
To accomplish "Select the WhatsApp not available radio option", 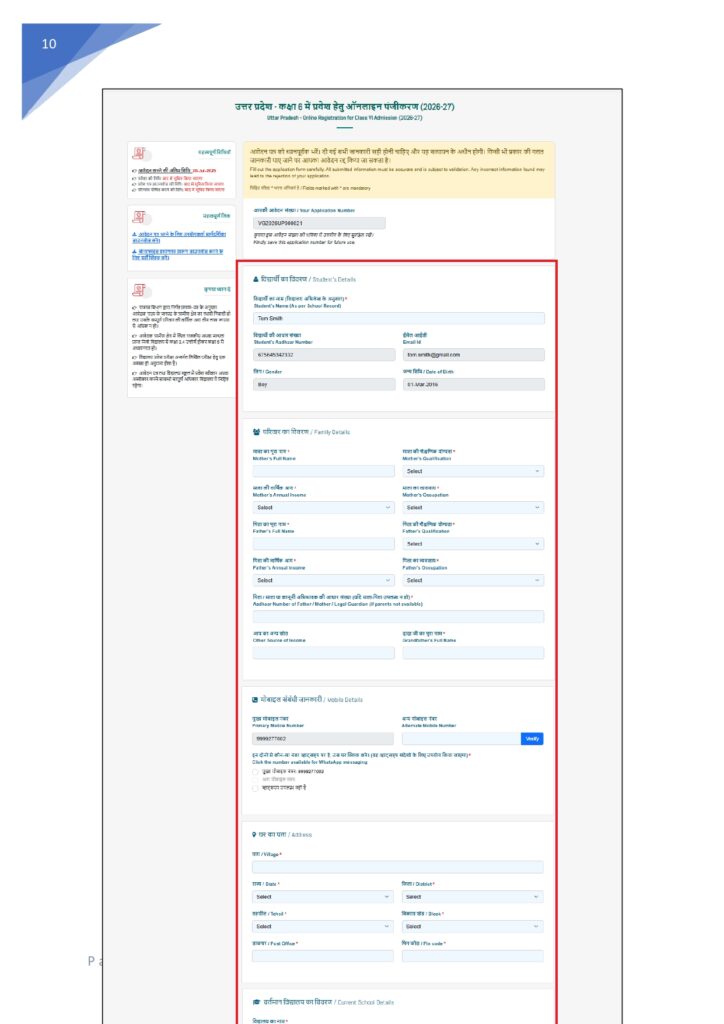I will click(x=255, y=788).
